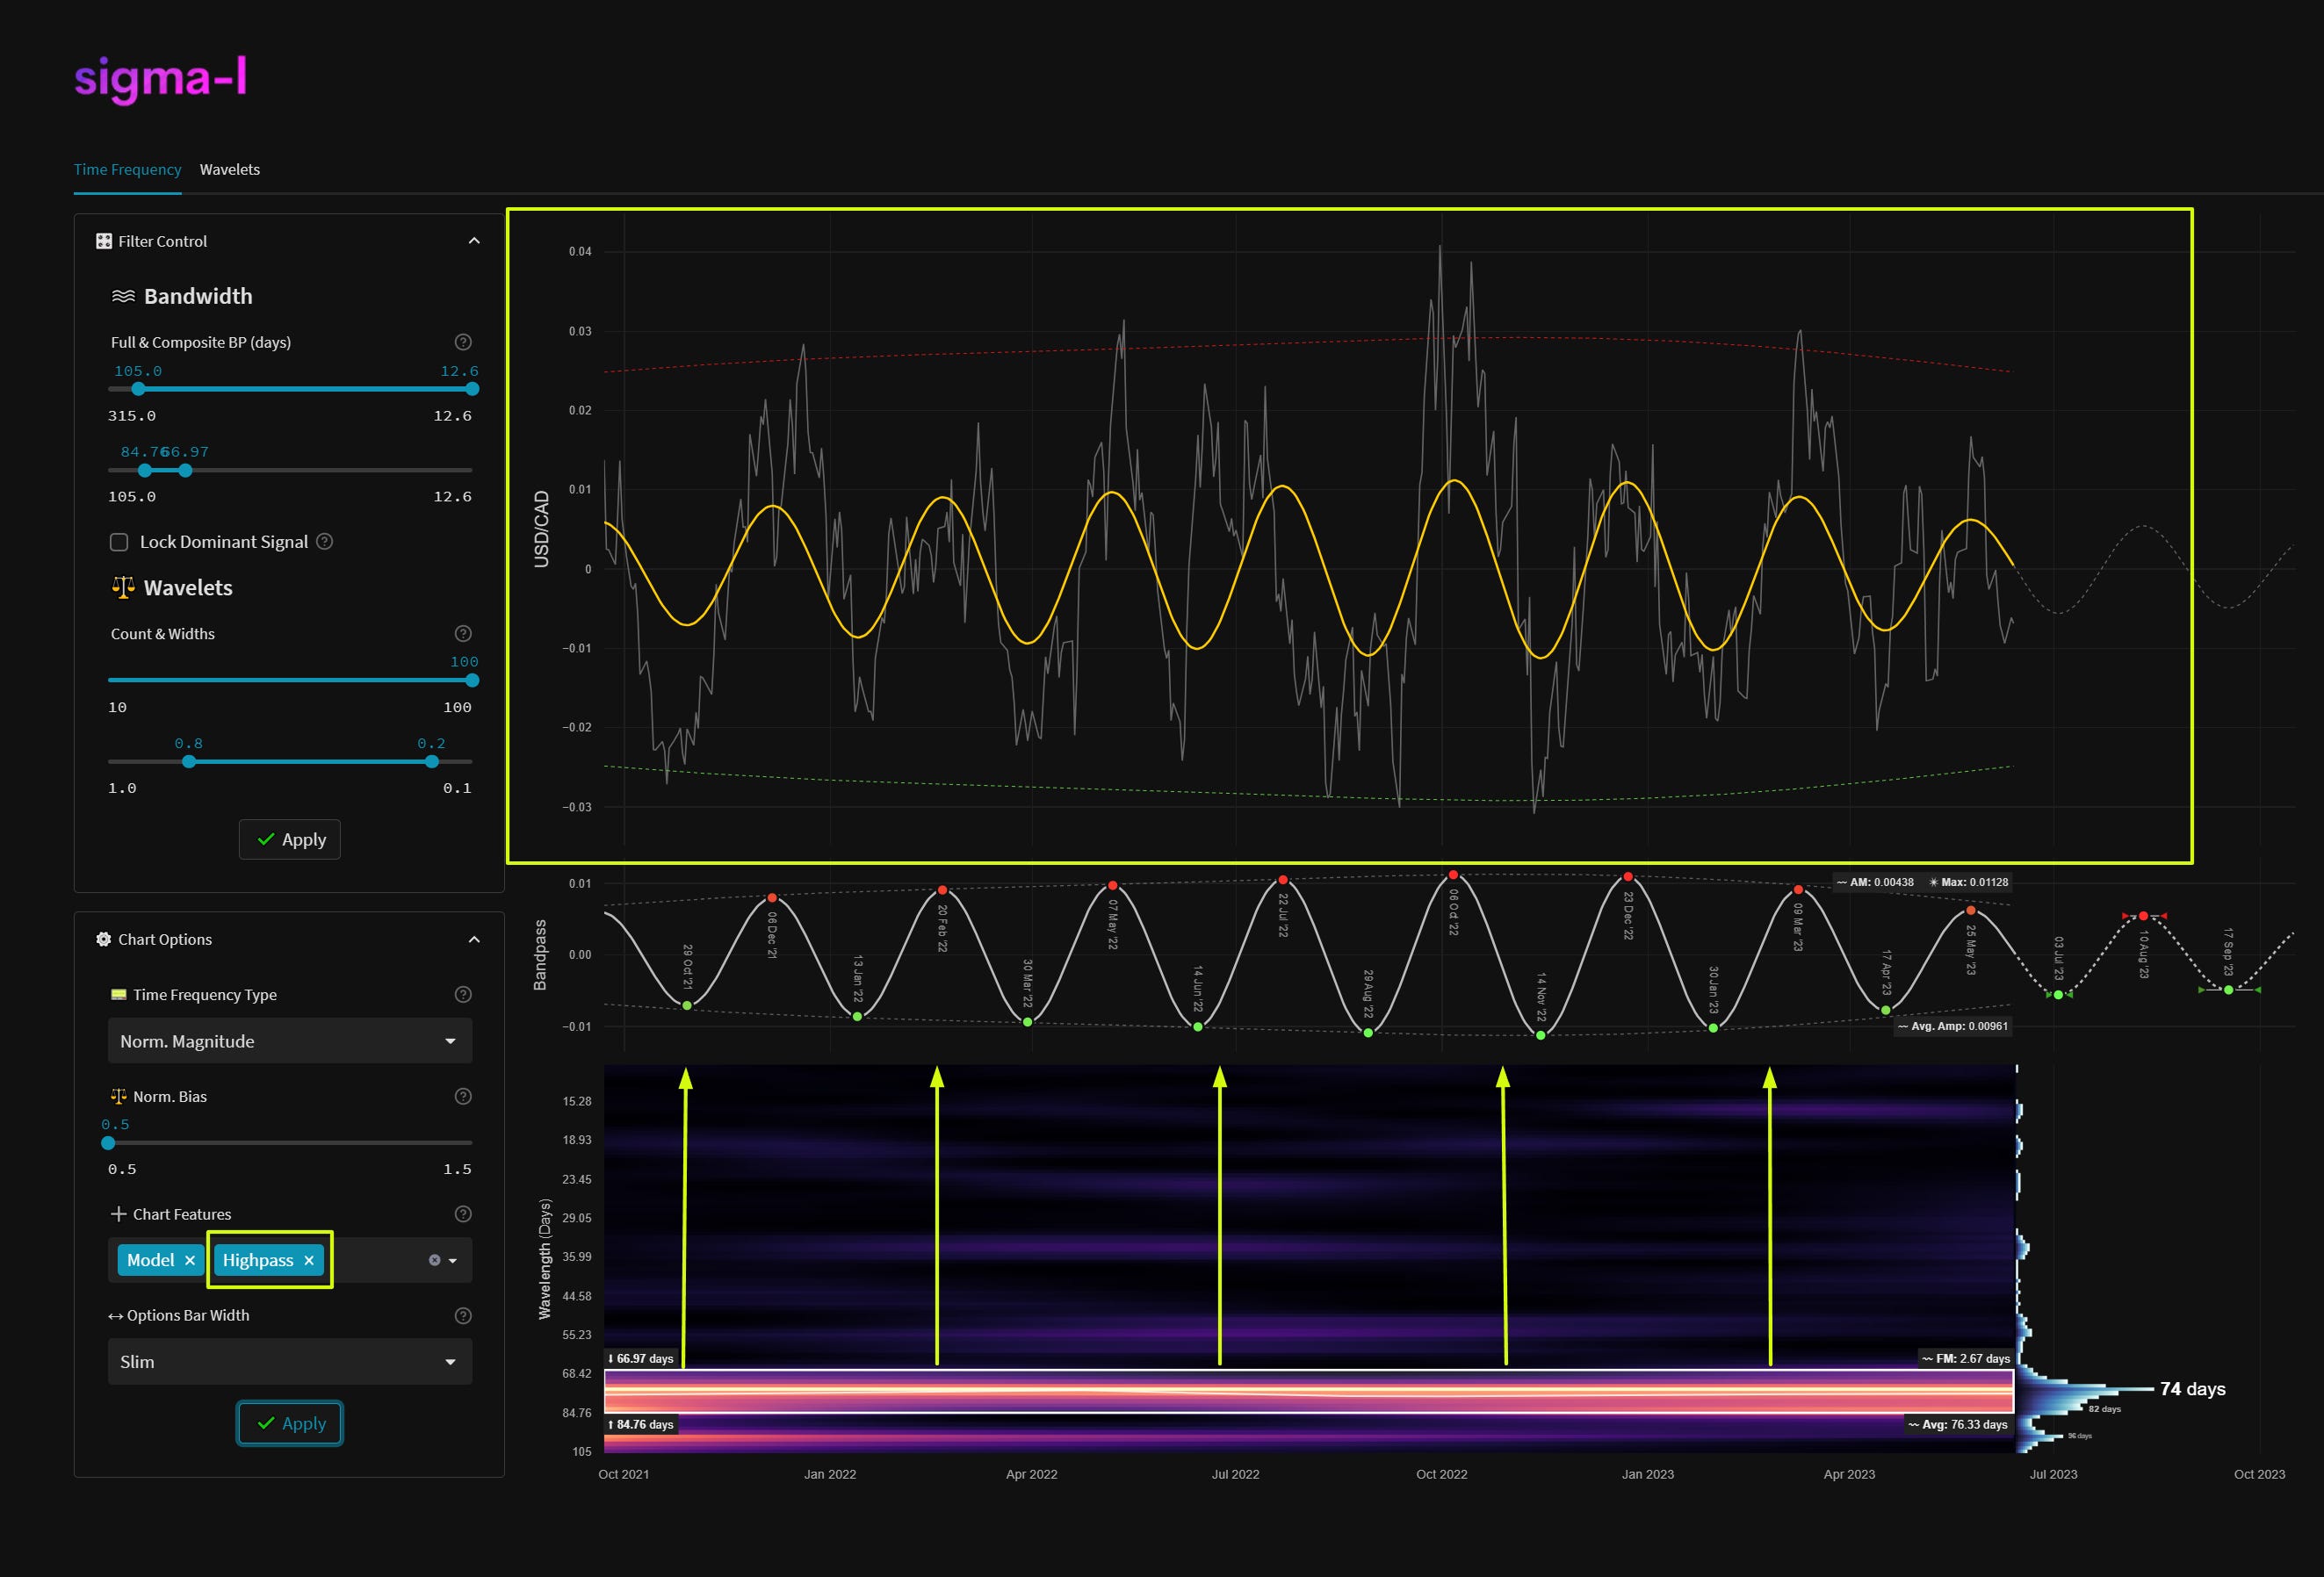Image resolution: width=2324 pixels, height=1577 pixels.
Task: Click the Chart Options gear icon
Action: (103, 939)
